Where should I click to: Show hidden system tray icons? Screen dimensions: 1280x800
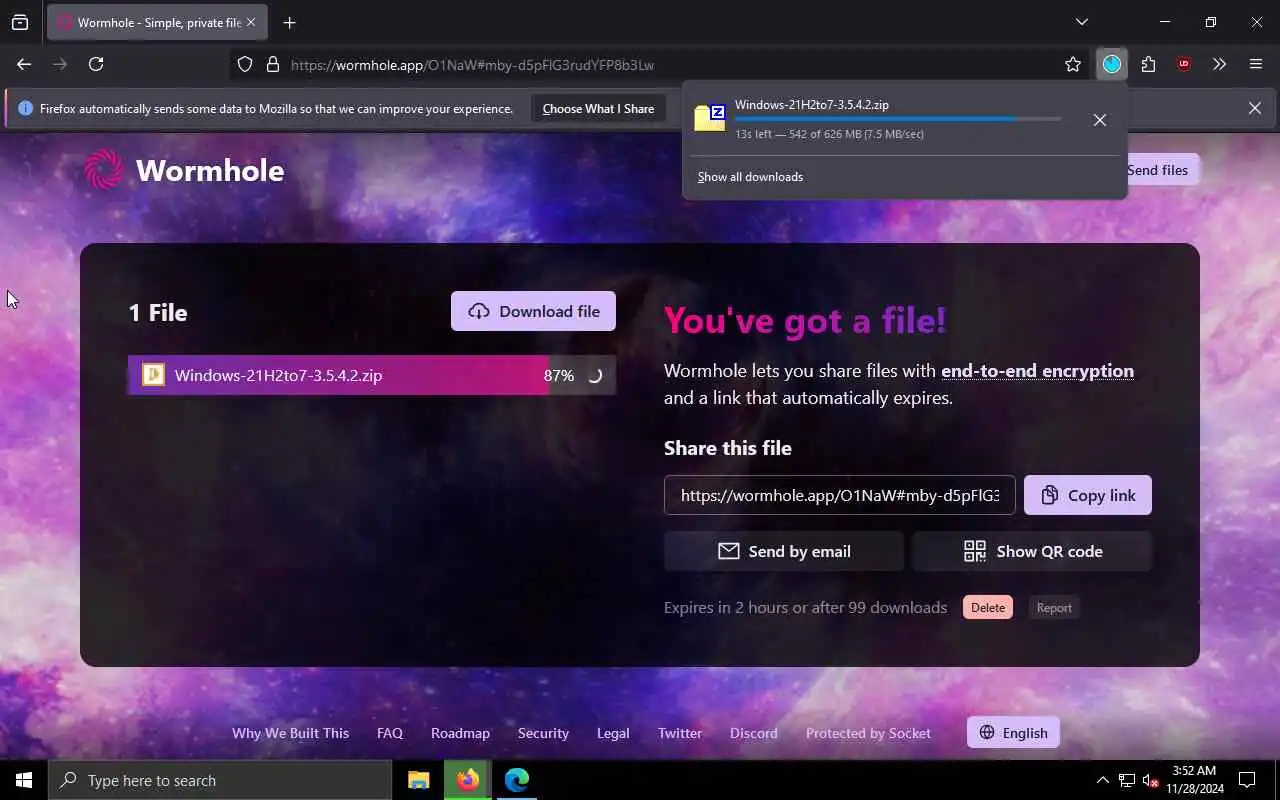(x=1102, y=780)
